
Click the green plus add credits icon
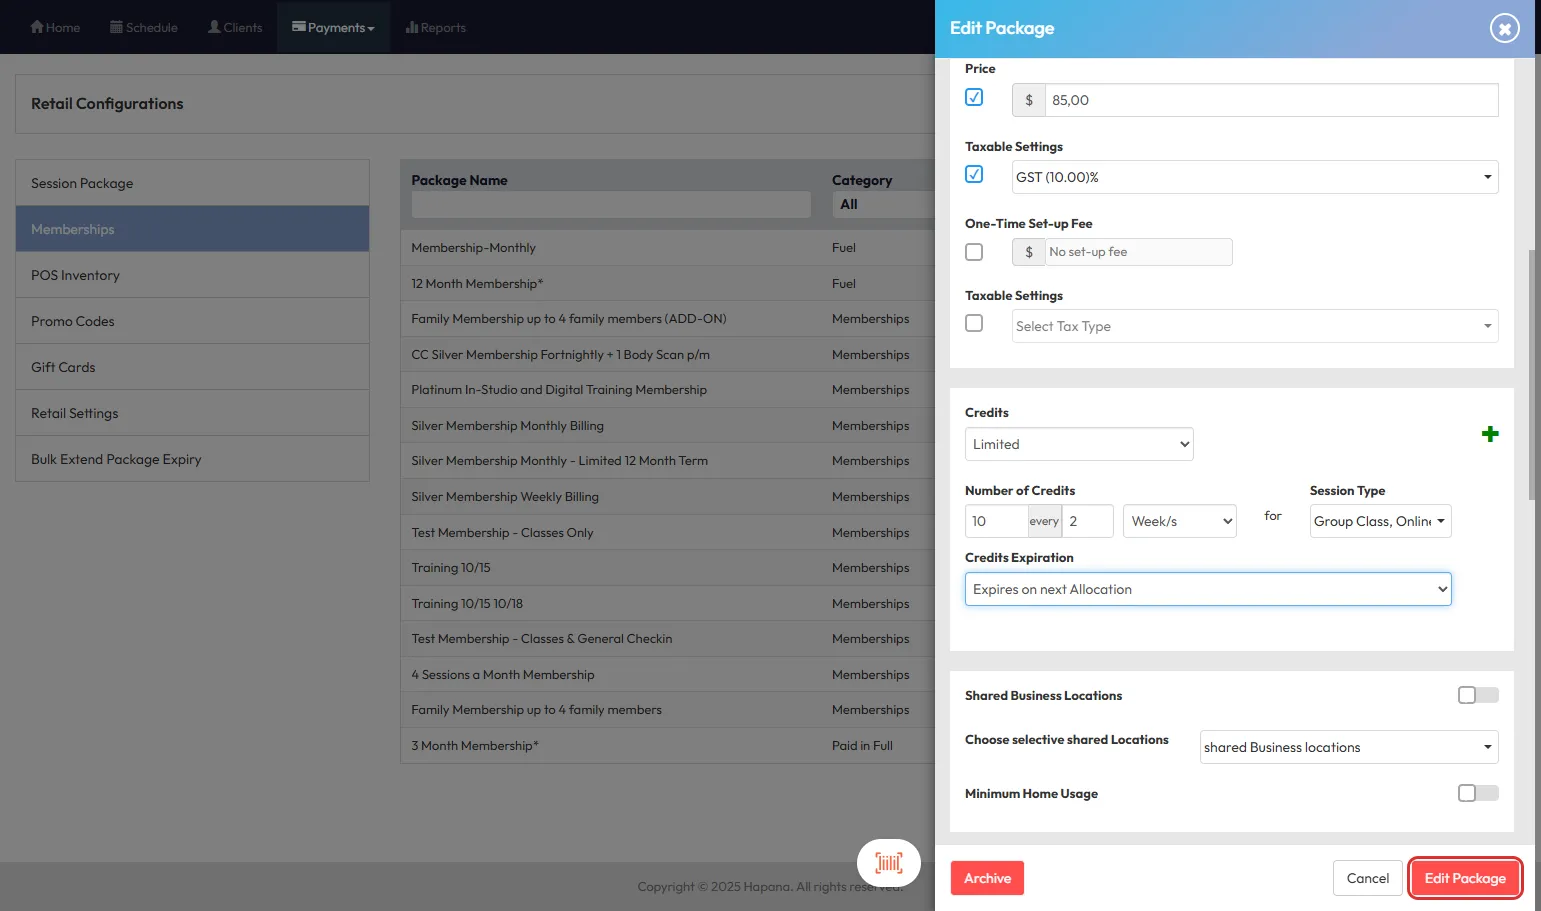pos(1489,434)
